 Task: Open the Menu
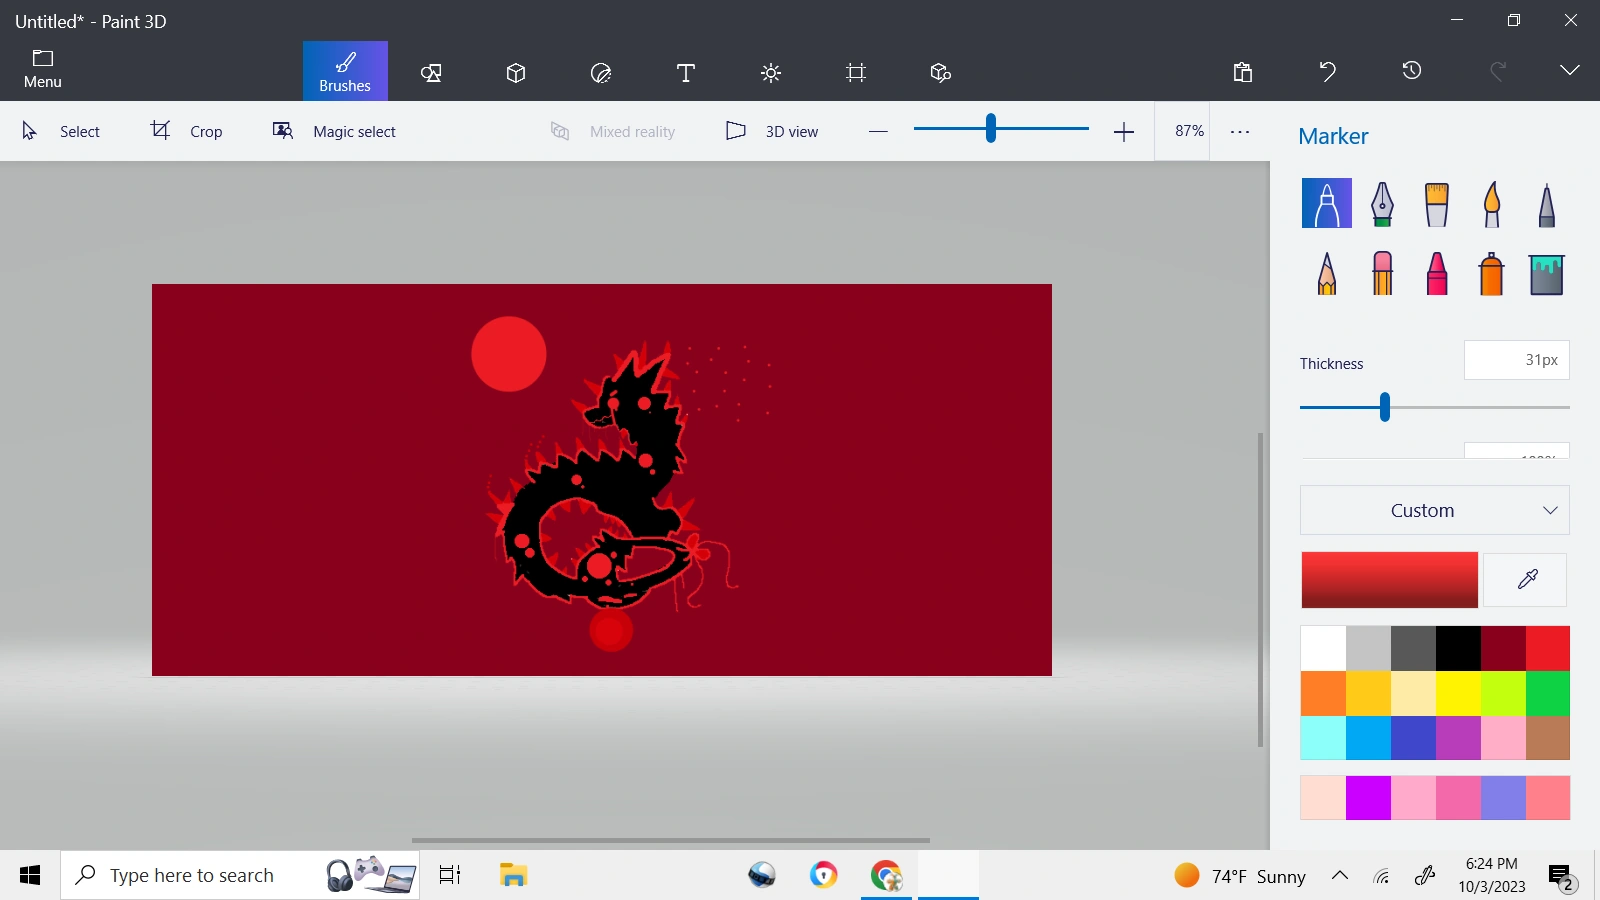(x=42, y=68)
